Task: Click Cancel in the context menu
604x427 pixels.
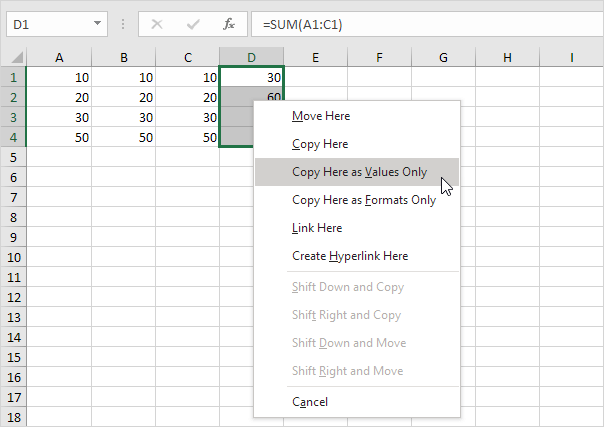Action: pos(310,402)
